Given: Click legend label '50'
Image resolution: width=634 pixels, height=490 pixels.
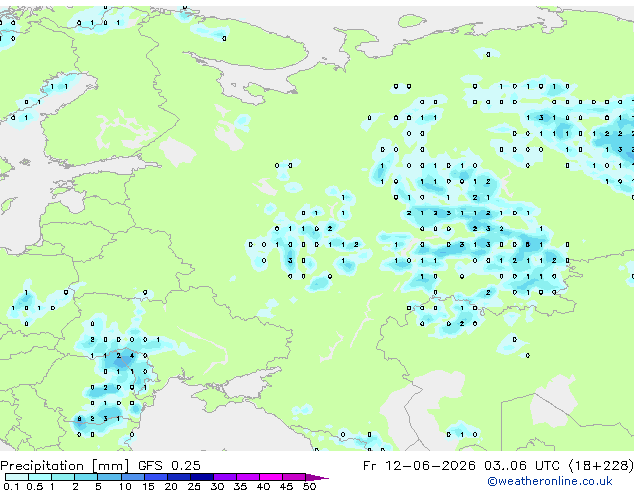Looking at the screenshot, I should pyautogui.click(x=310, y=486).
